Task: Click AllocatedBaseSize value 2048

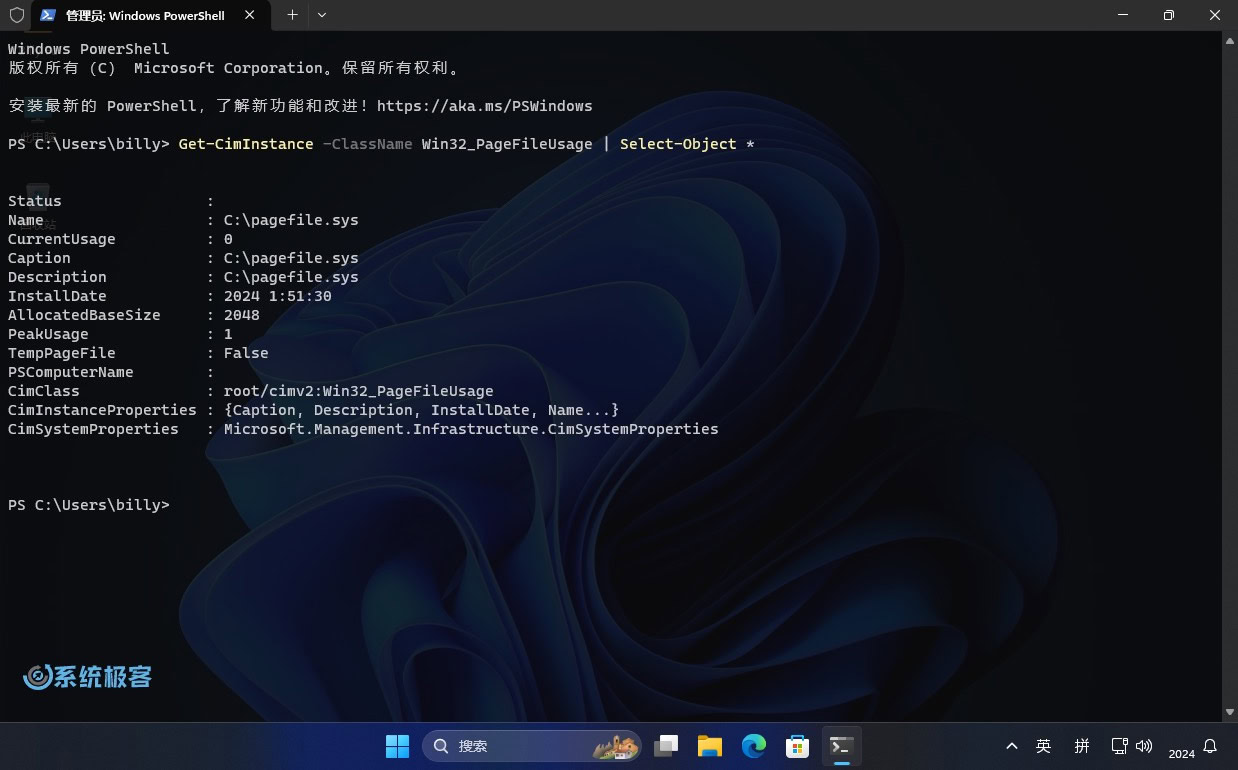Action: (x=242, y=315)
